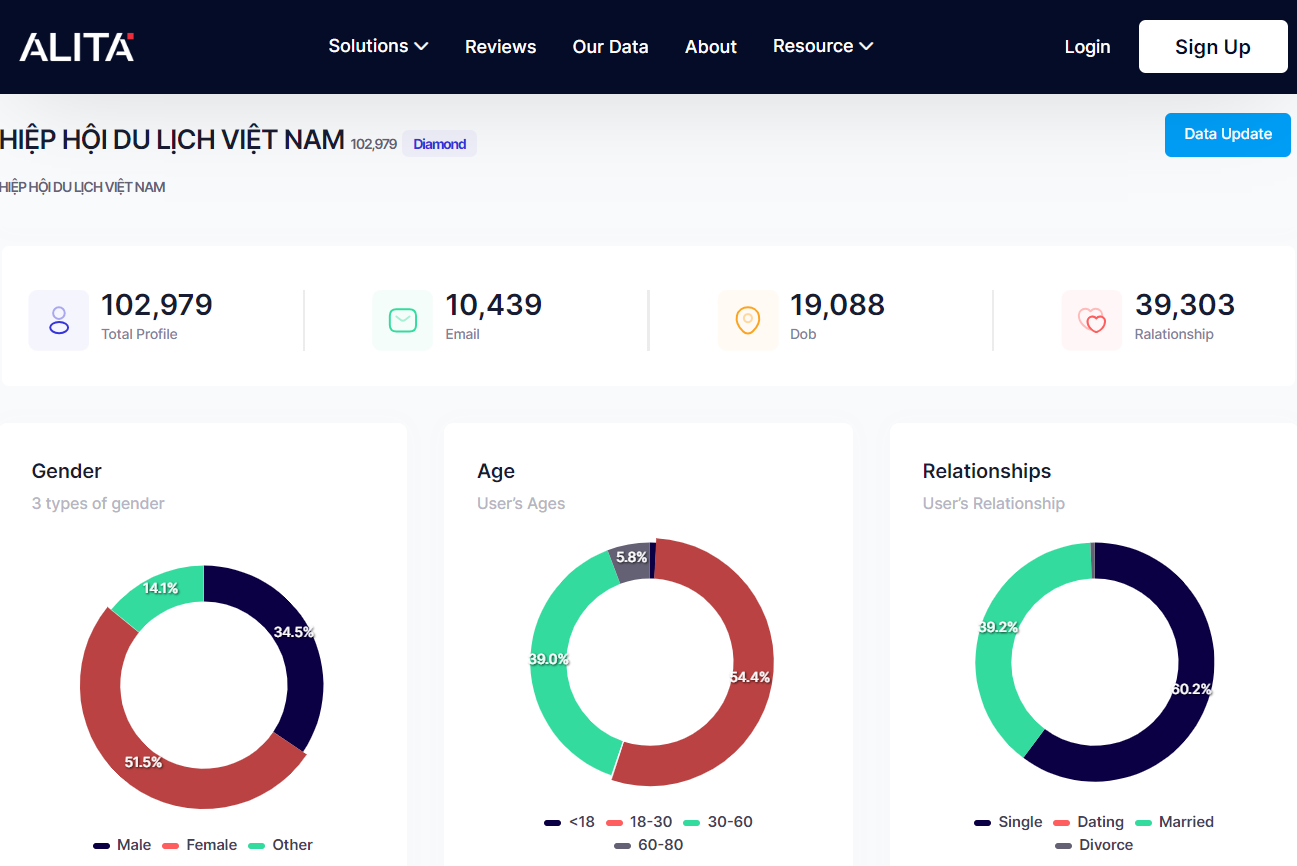Click the 10,439 Email value
Image resolution: width=1297 pixels, height=866 pixels.
(x=494, y=305)
